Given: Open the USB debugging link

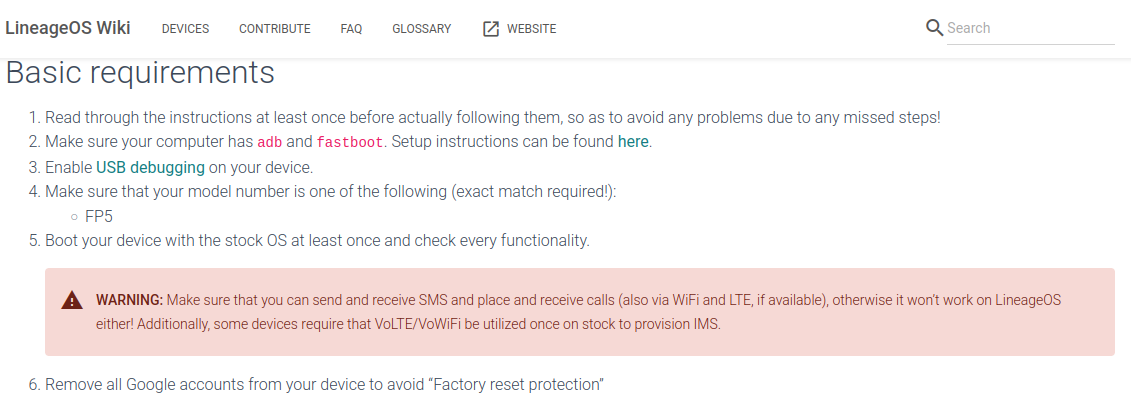Looking at the screenshot, I should tap(150, 167).
